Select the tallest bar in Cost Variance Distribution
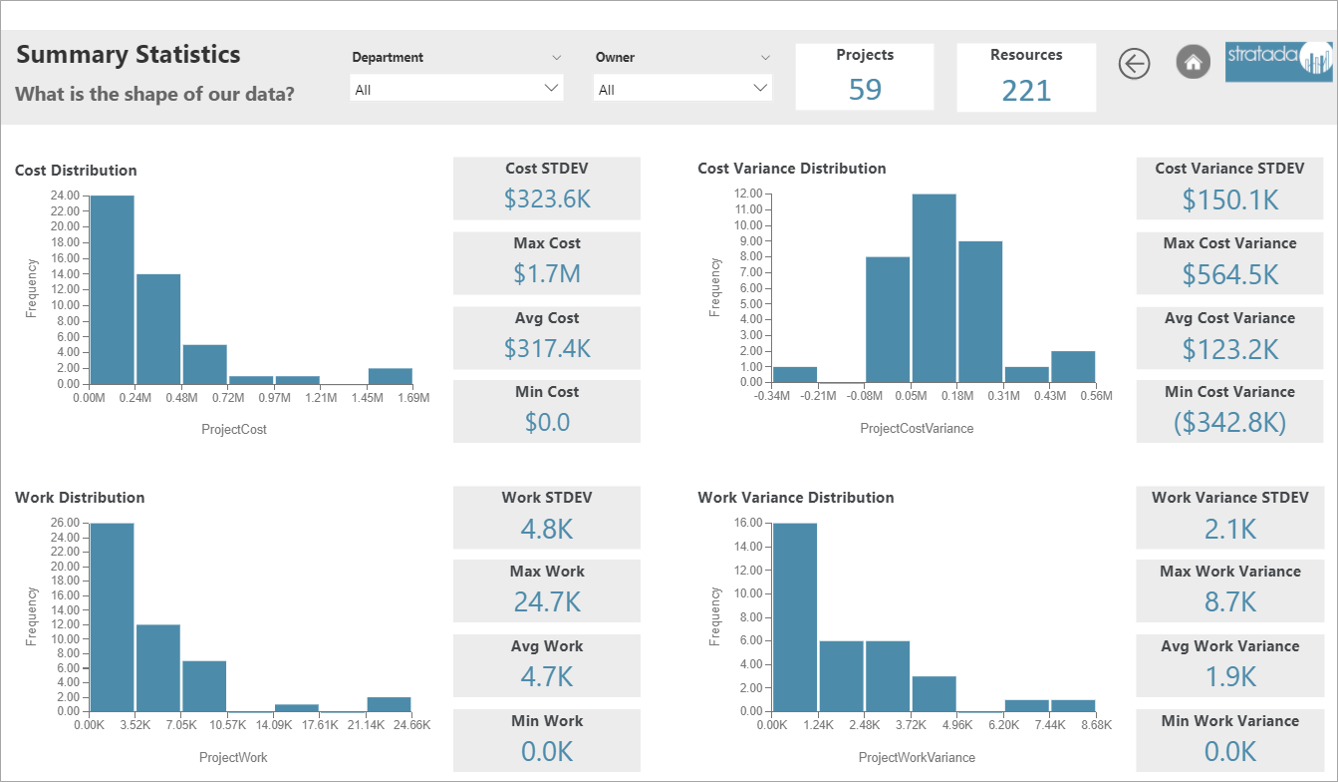1338x782 pixels. click(x=934, y=288)
